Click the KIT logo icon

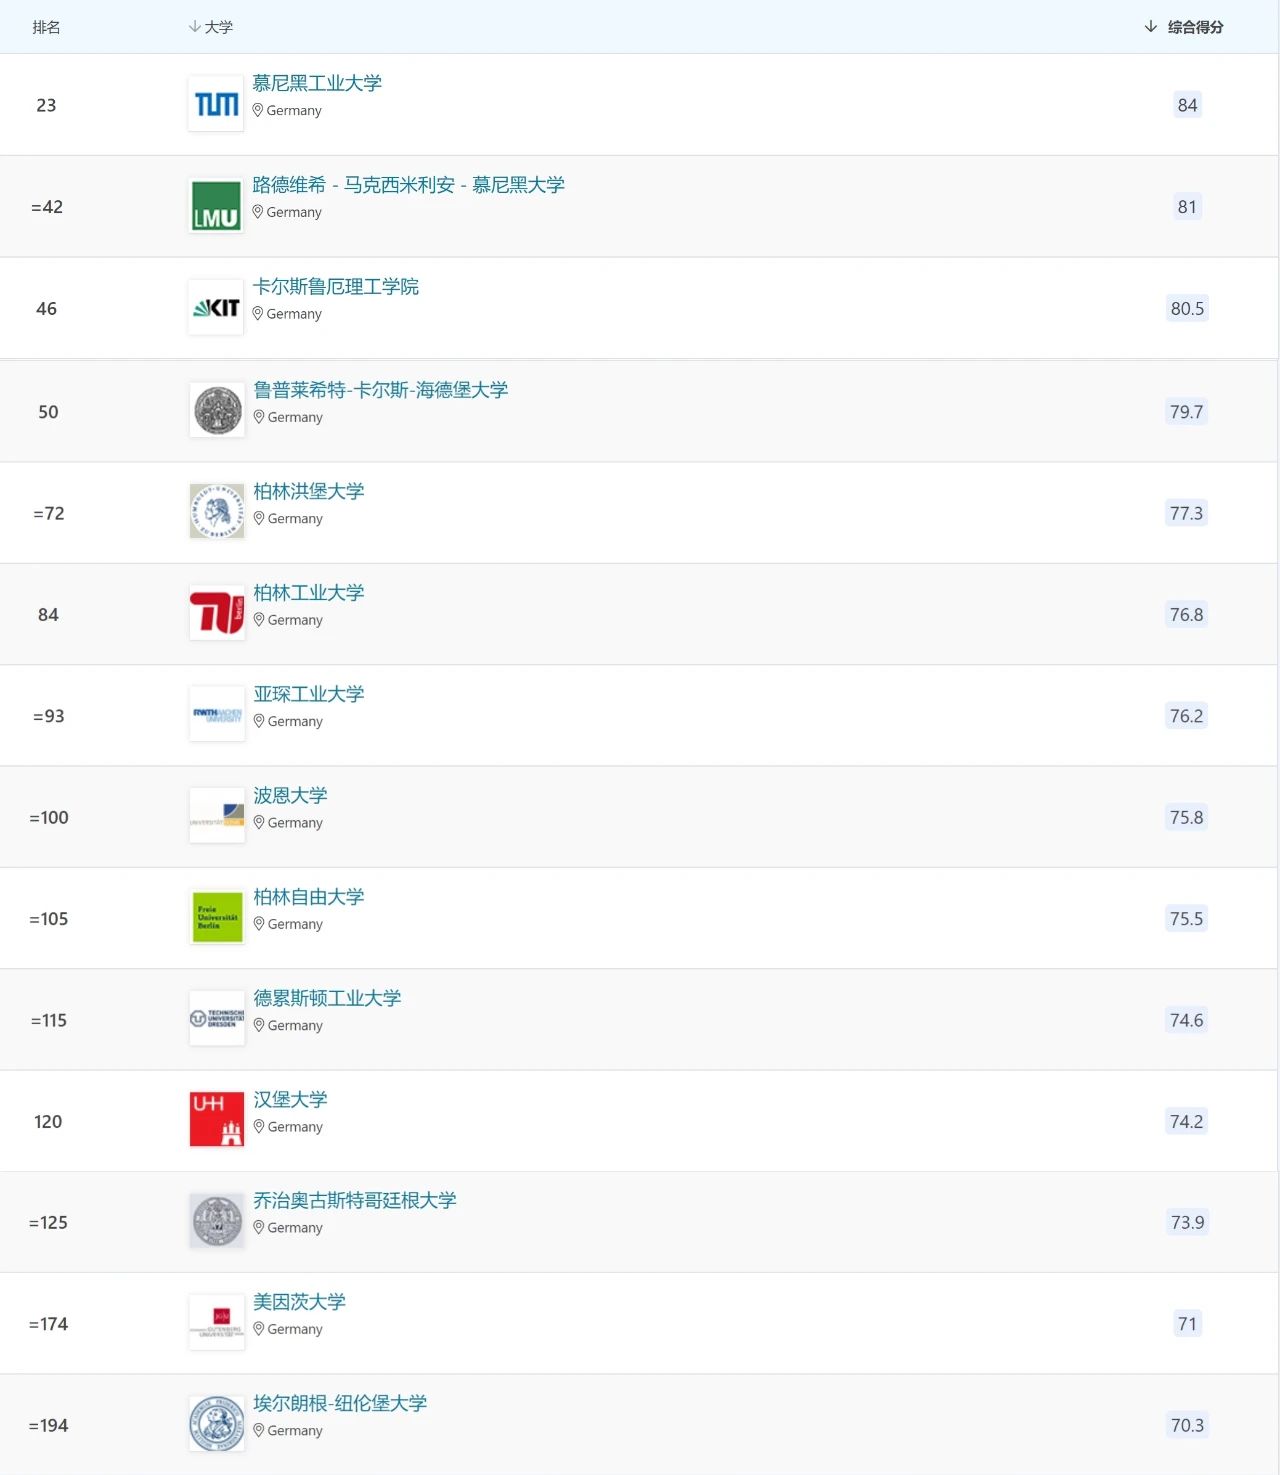[x=216, y=308]
